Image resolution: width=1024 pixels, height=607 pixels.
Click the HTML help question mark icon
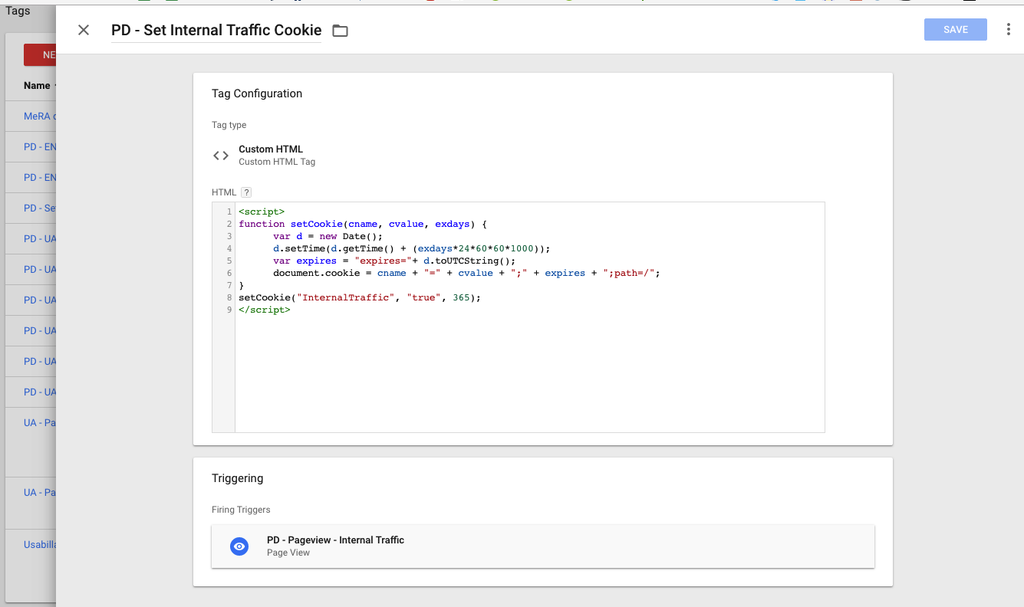coord(246,192)
